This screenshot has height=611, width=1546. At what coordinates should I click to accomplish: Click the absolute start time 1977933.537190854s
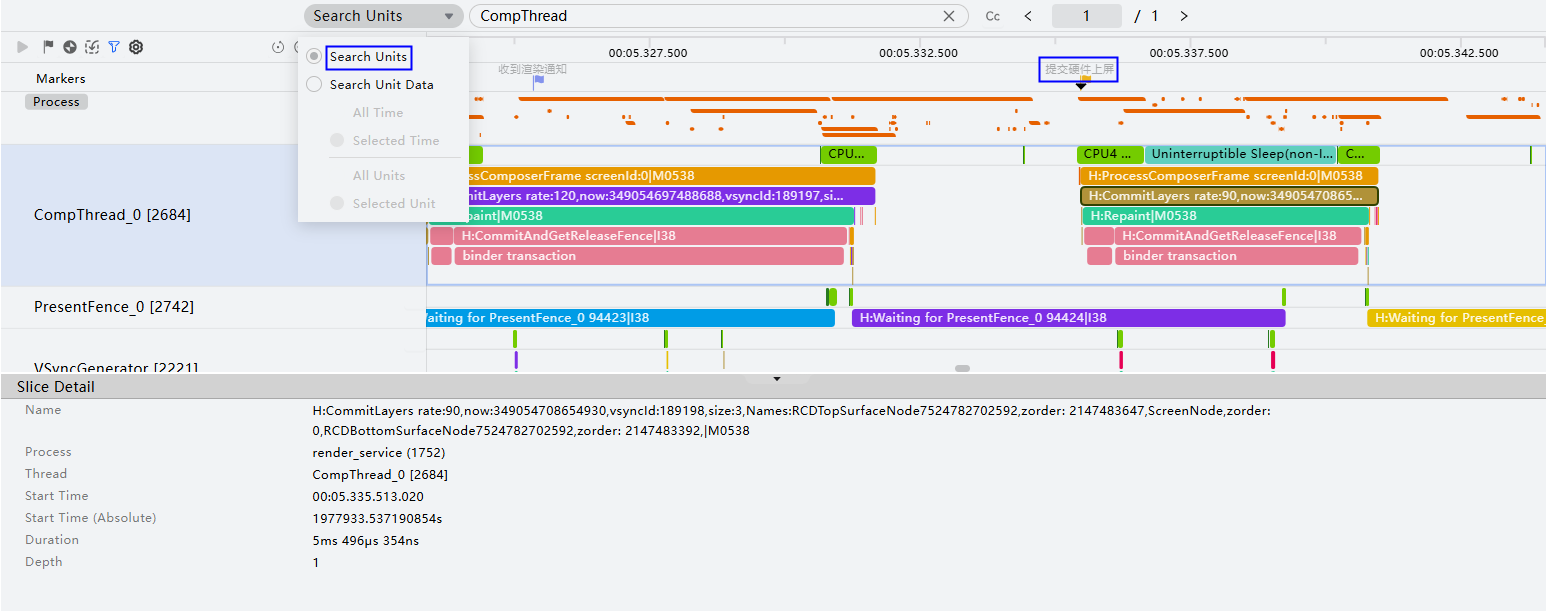click(x=377, y=518)
